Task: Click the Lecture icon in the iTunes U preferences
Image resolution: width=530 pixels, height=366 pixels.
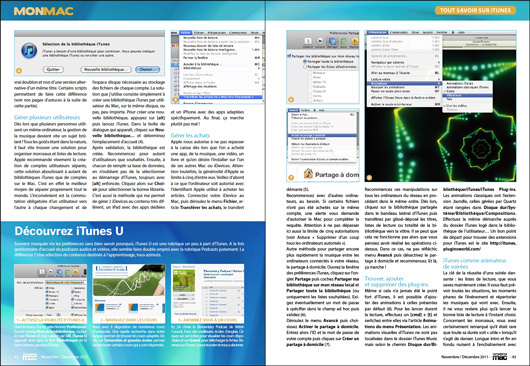Action: (x=50, y=272)
